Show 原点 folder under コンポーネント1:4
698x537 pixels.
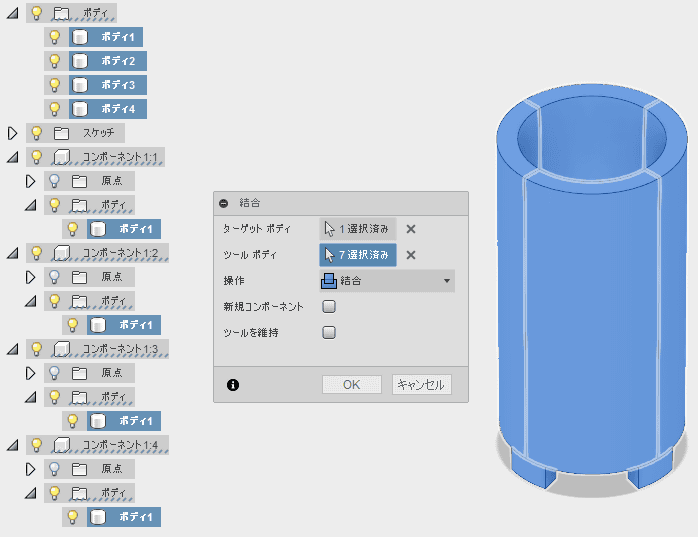click(54, 469)
